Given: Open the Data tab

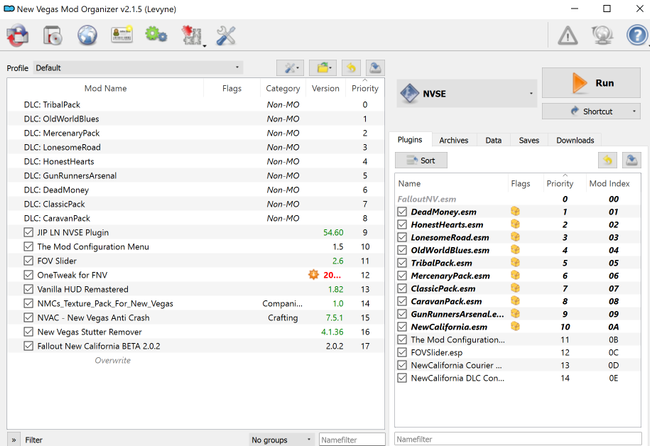Looking at the screenshot, I should pyautogui.click(x=493, y=140).
